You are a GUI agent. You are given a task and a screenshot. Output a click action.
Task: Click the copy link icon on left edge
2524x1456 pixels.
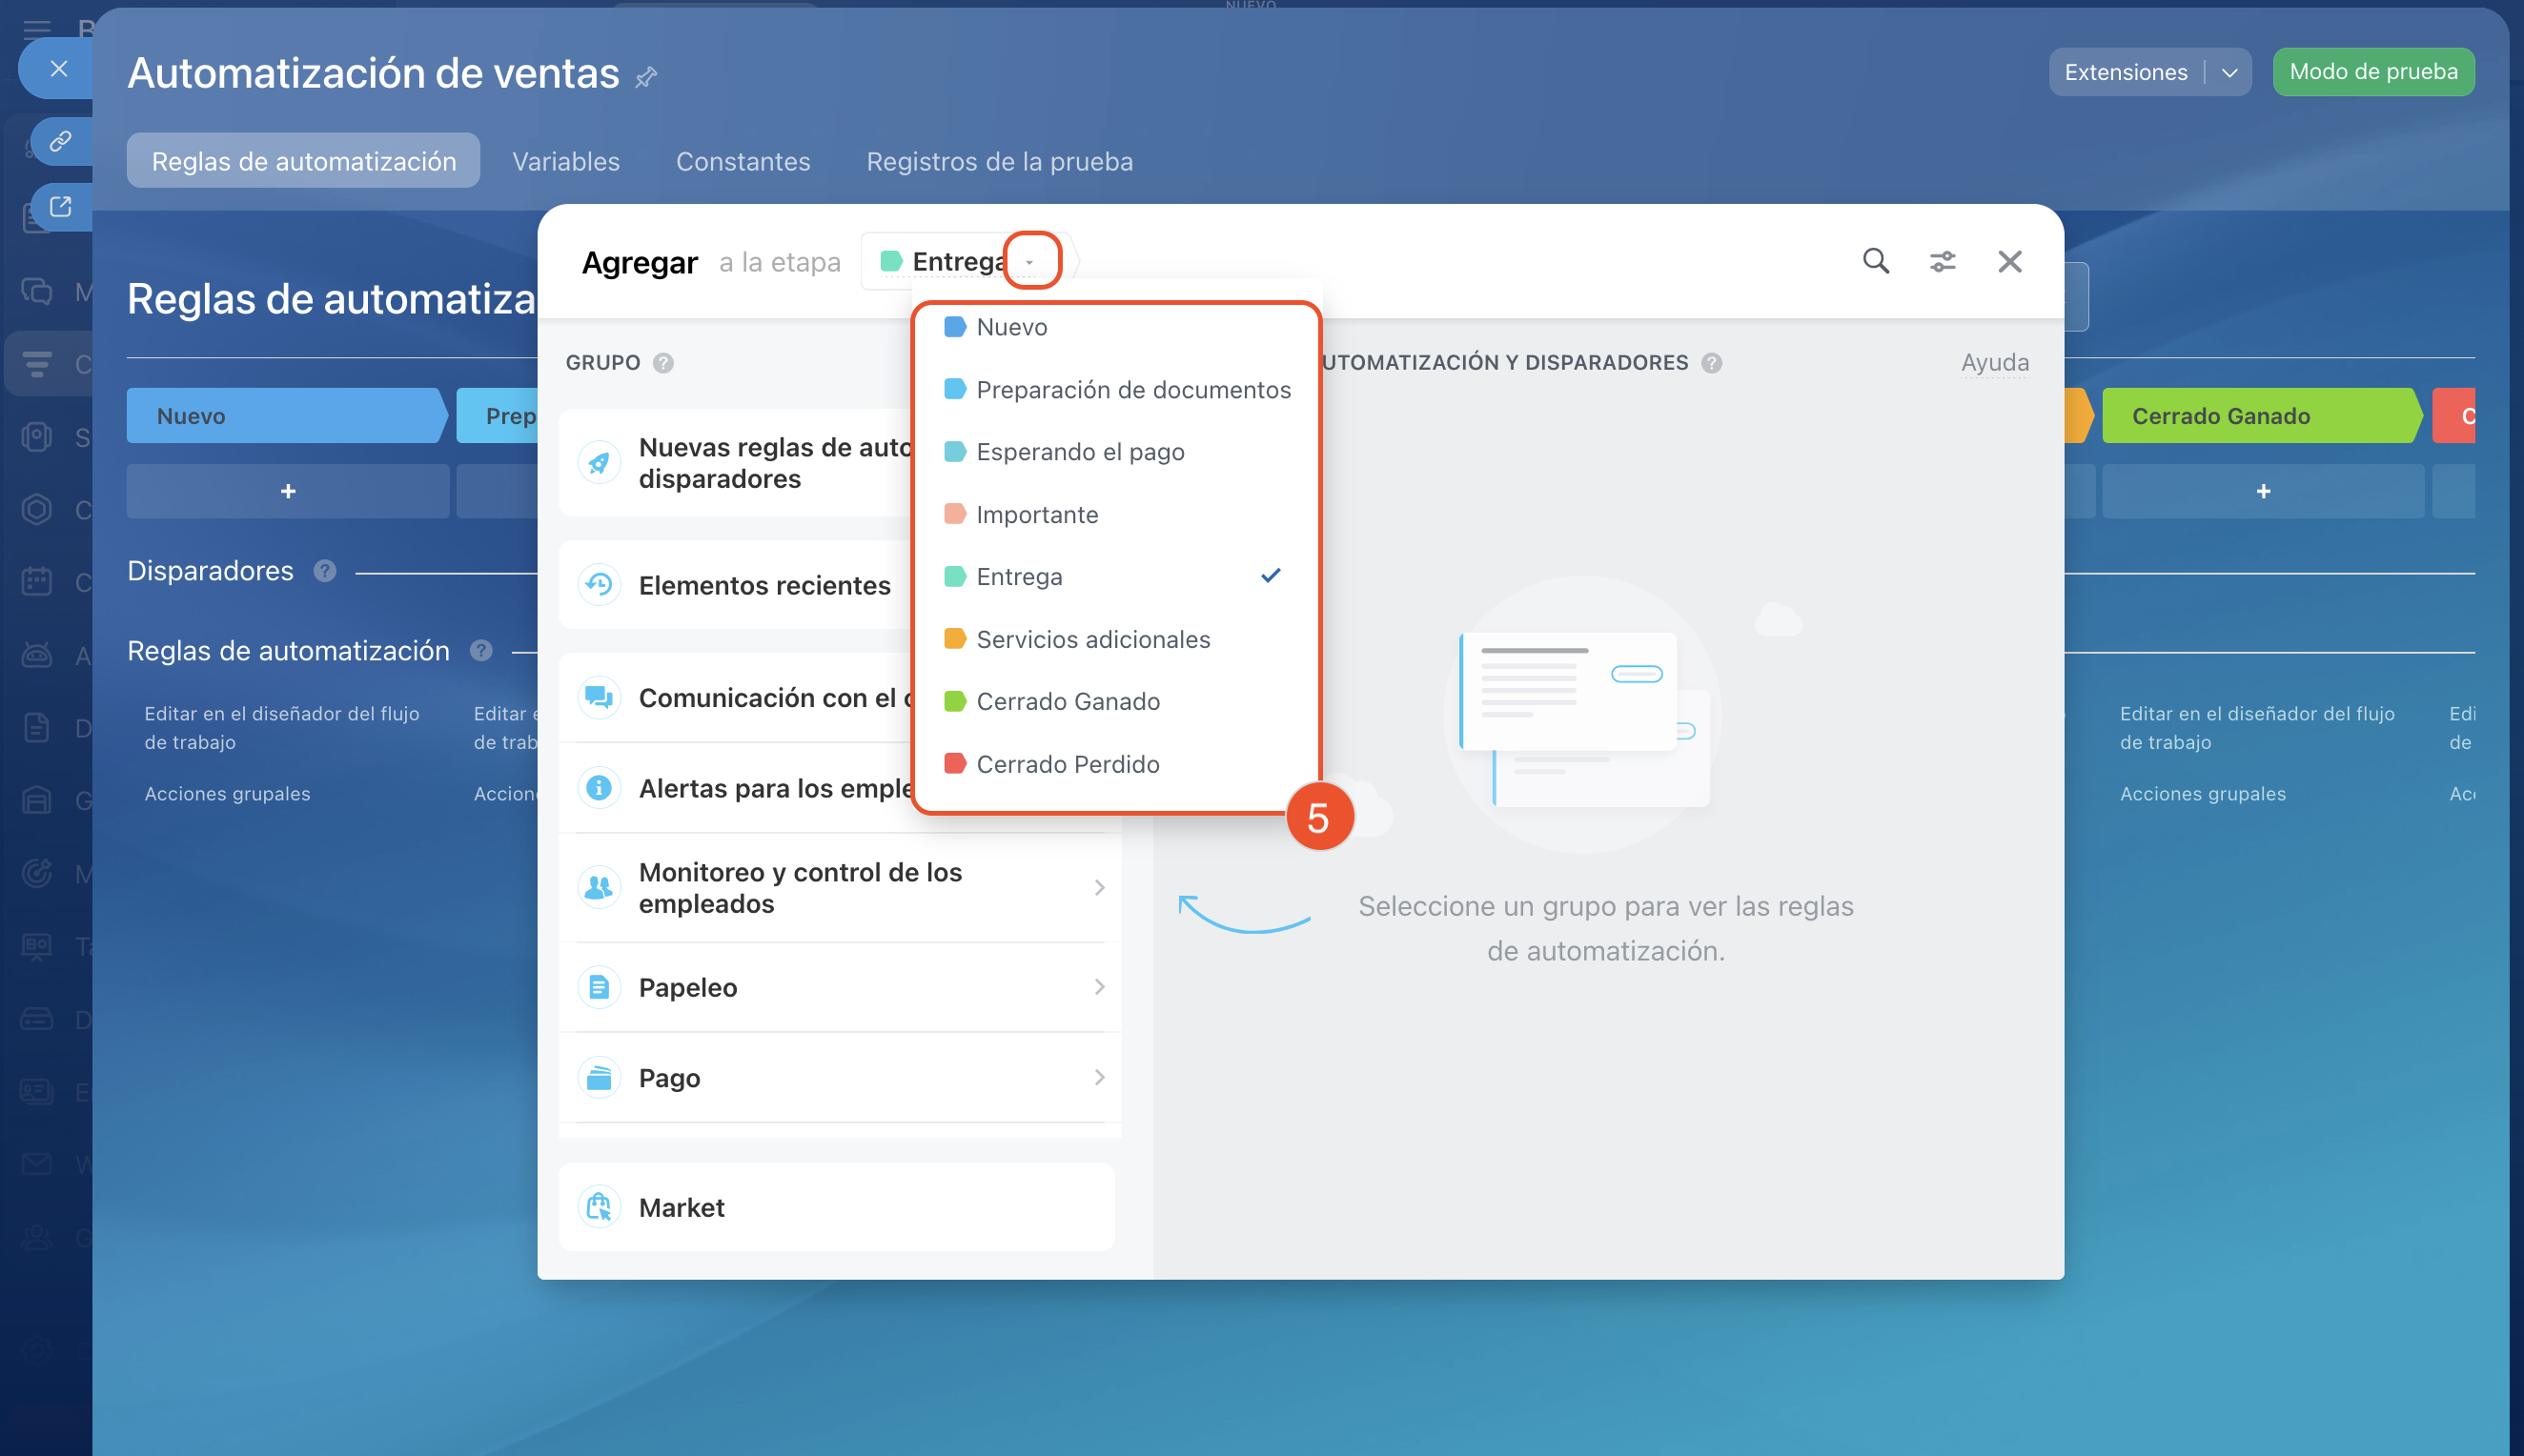(60, 141)
